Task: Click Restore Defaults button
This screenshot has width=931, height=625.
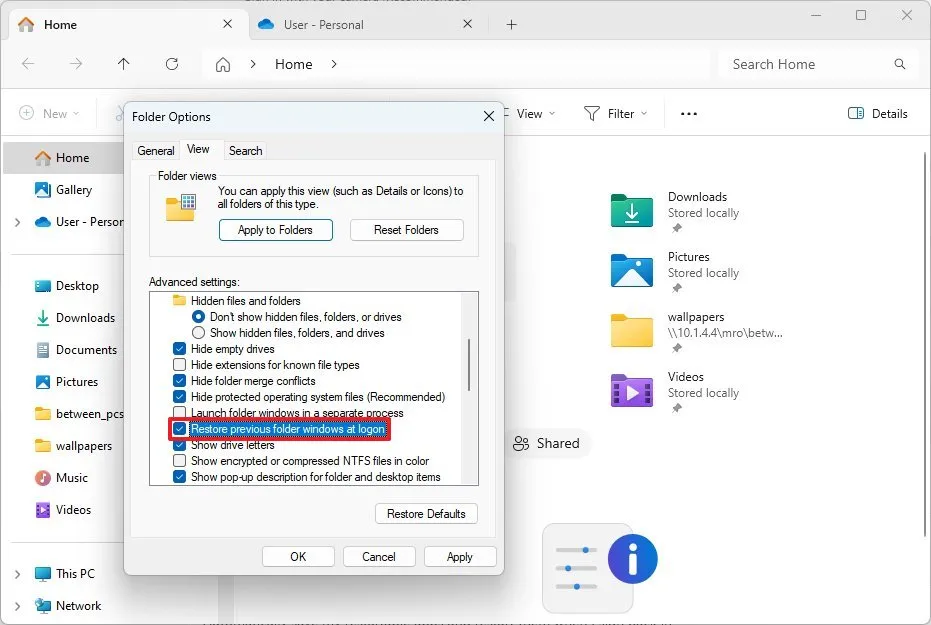Action: [x=426, y=513]
